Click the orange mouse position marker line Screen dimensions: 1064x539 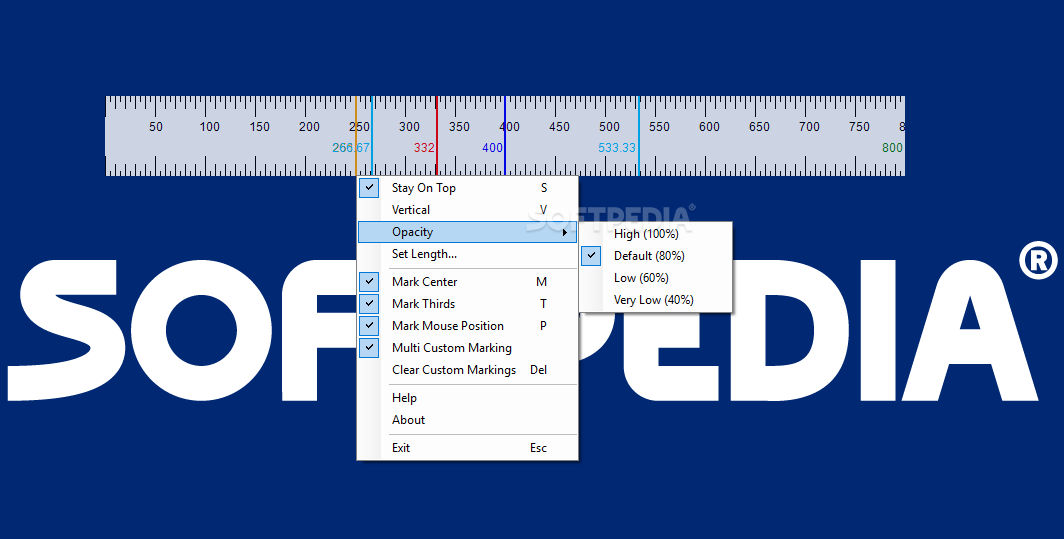[x=356, y=136]
